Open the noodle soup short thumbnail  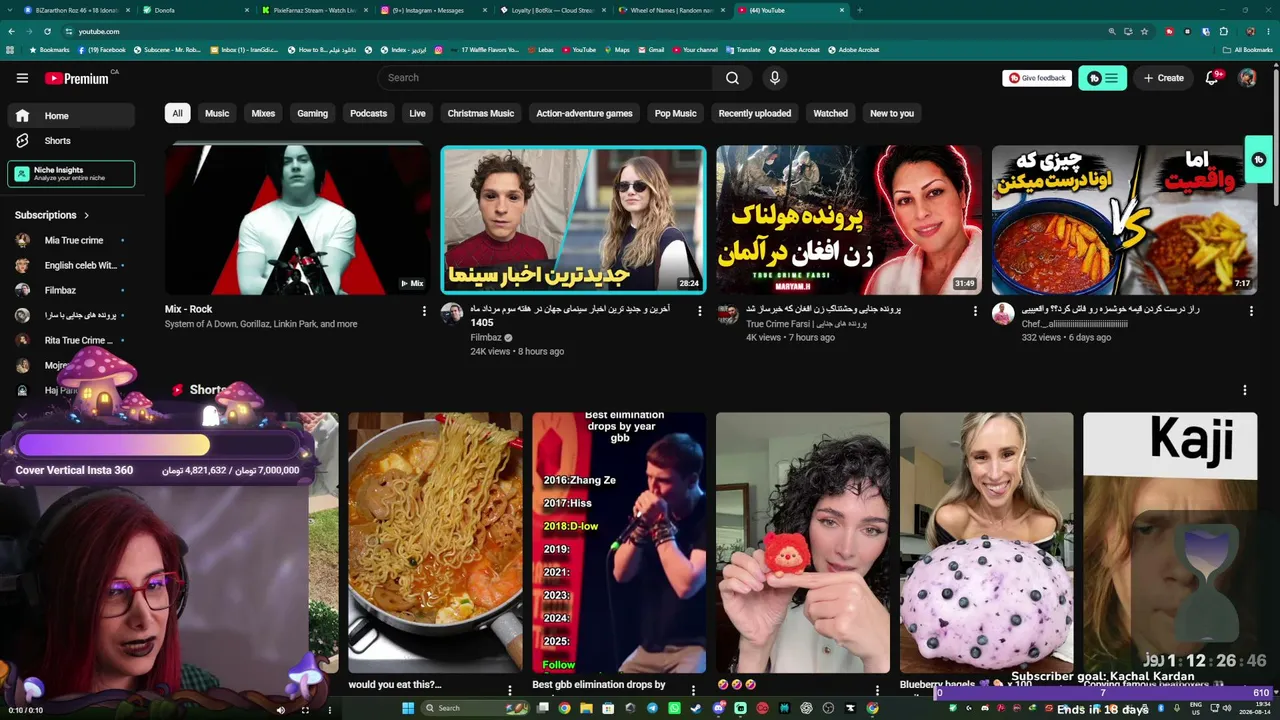435,543
